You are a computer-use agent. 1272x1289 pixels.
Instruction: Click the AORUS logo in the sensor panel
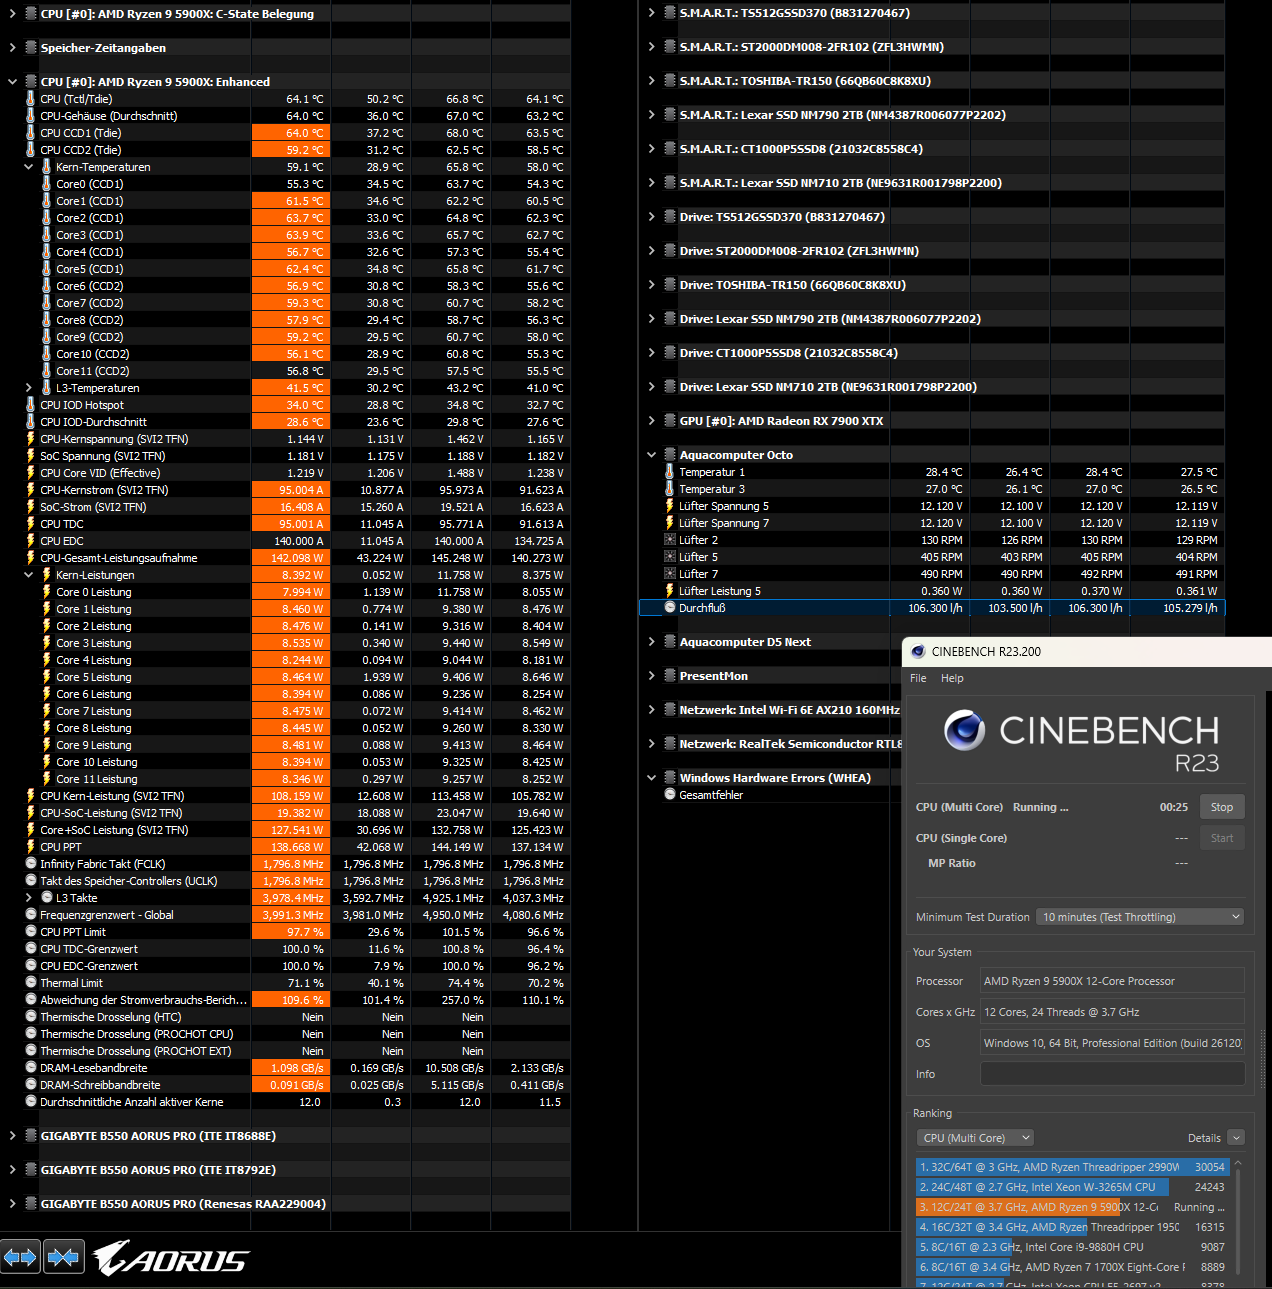pos(170,1257)
